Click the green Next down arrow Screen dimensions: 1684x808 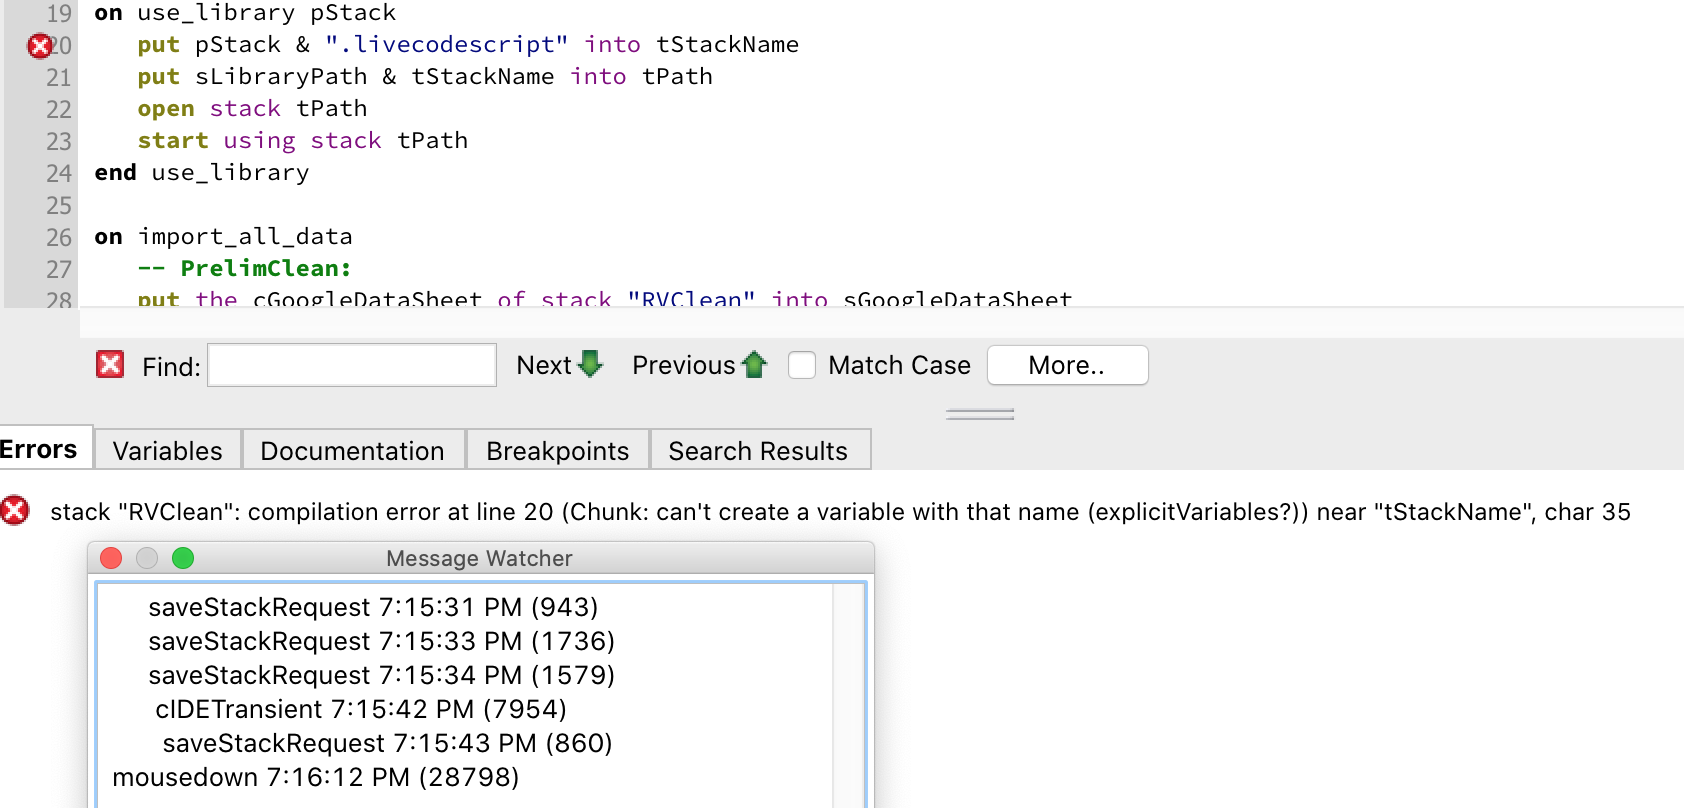click(x=591, y=365)
